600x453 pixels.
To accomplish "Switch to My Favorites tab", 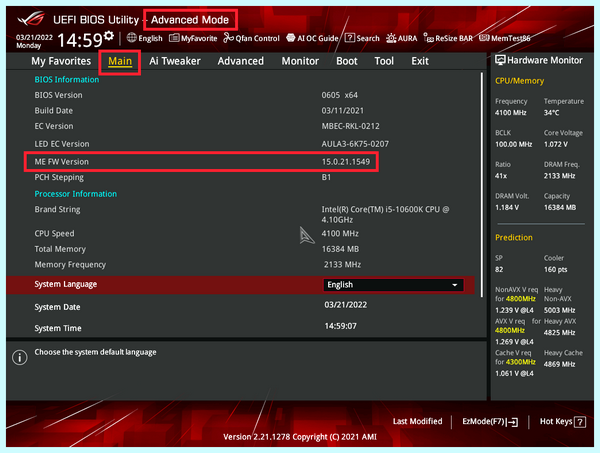I will pos(61,61).
